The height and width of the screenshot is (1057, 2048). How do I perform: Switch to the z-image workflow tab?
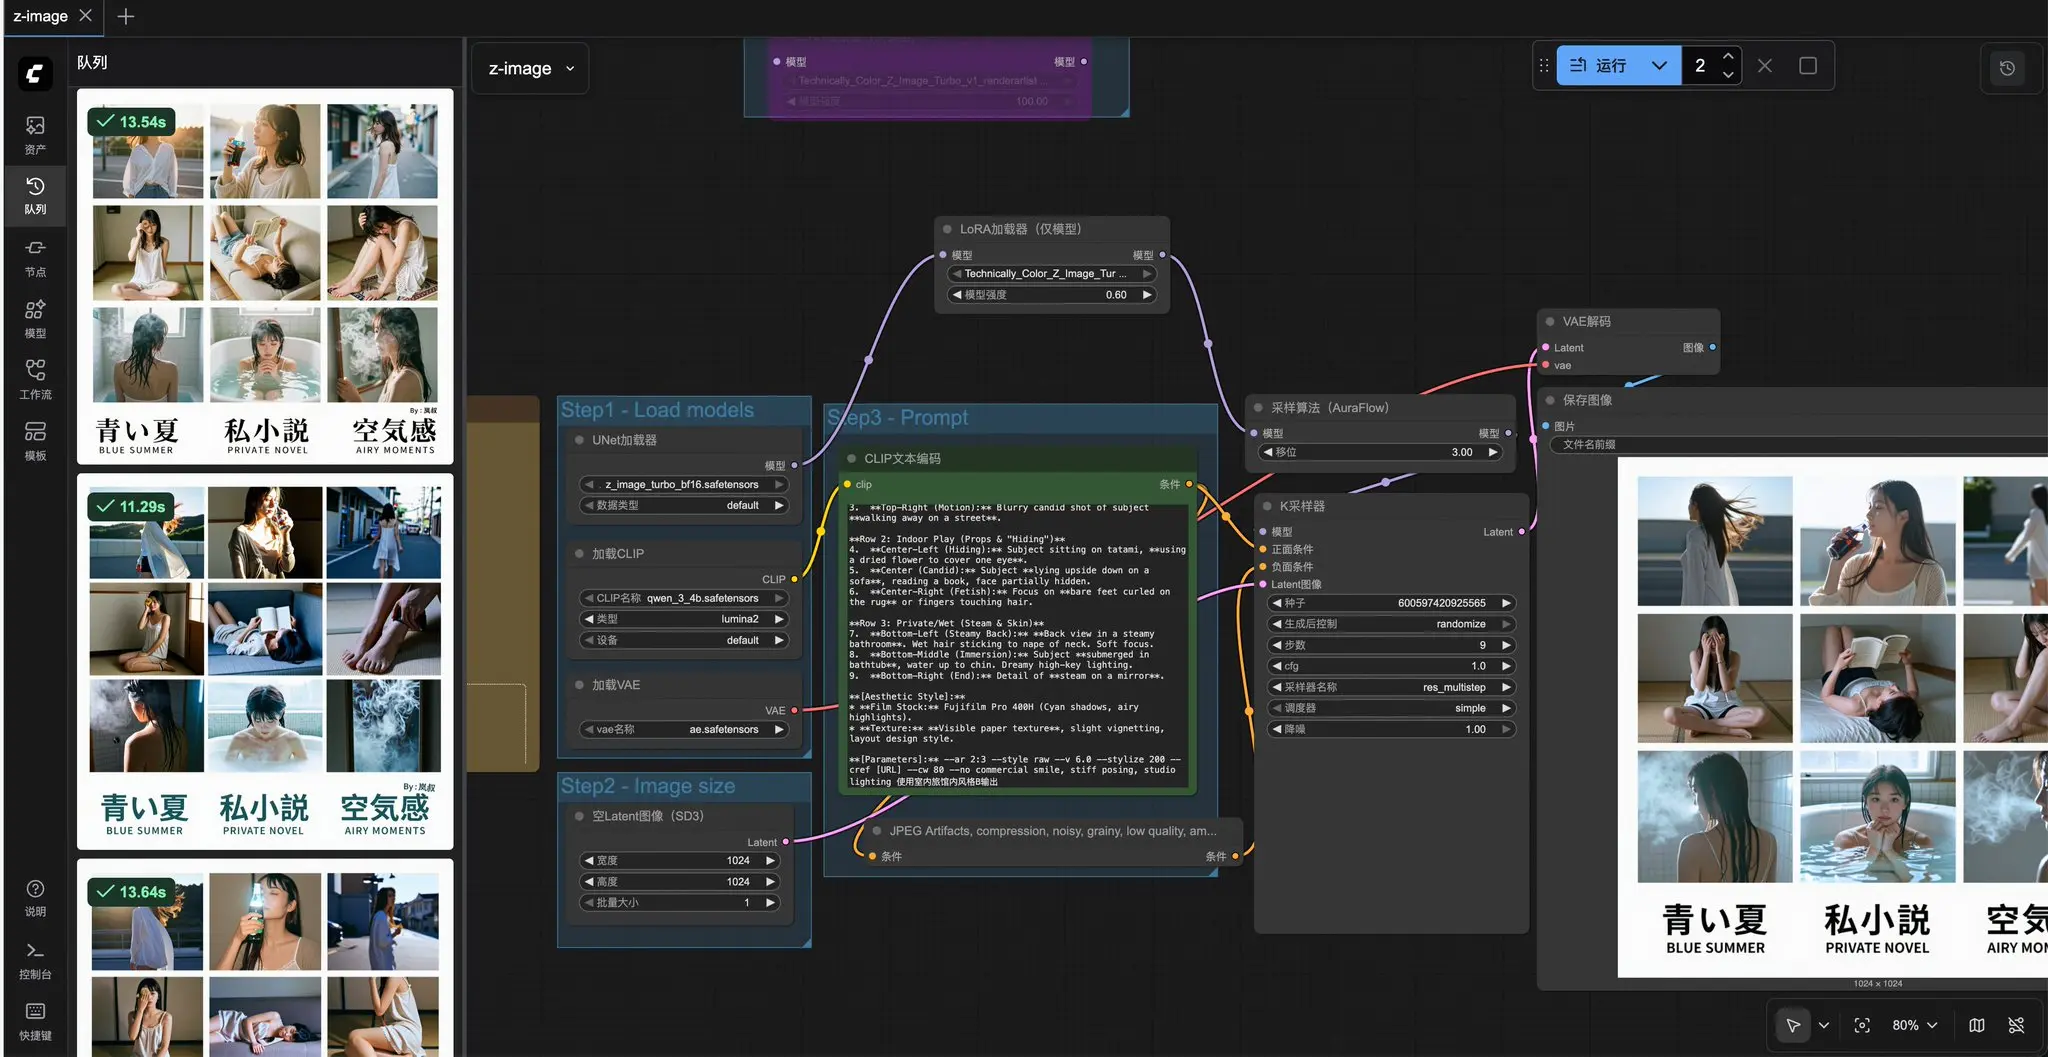click(x=41, y=16)
